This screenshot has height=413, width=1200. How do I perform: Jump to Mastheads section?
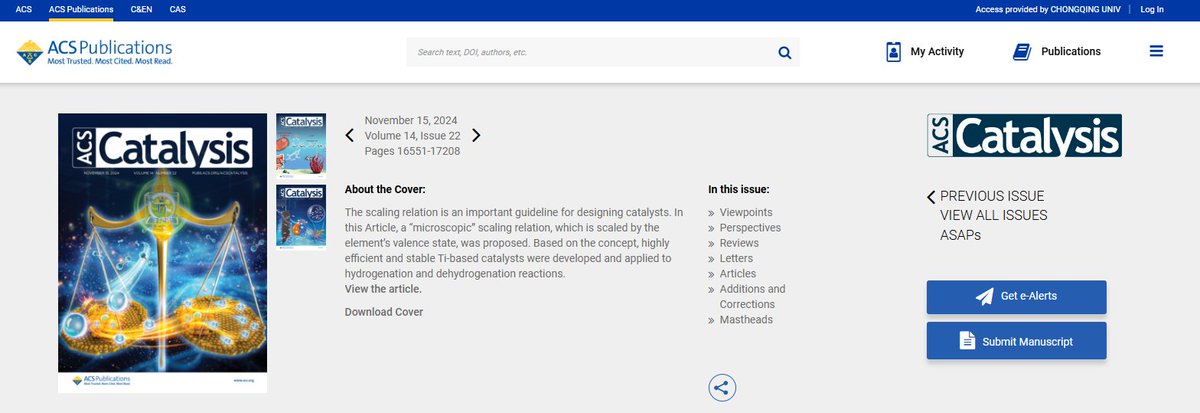click(746, 320)
